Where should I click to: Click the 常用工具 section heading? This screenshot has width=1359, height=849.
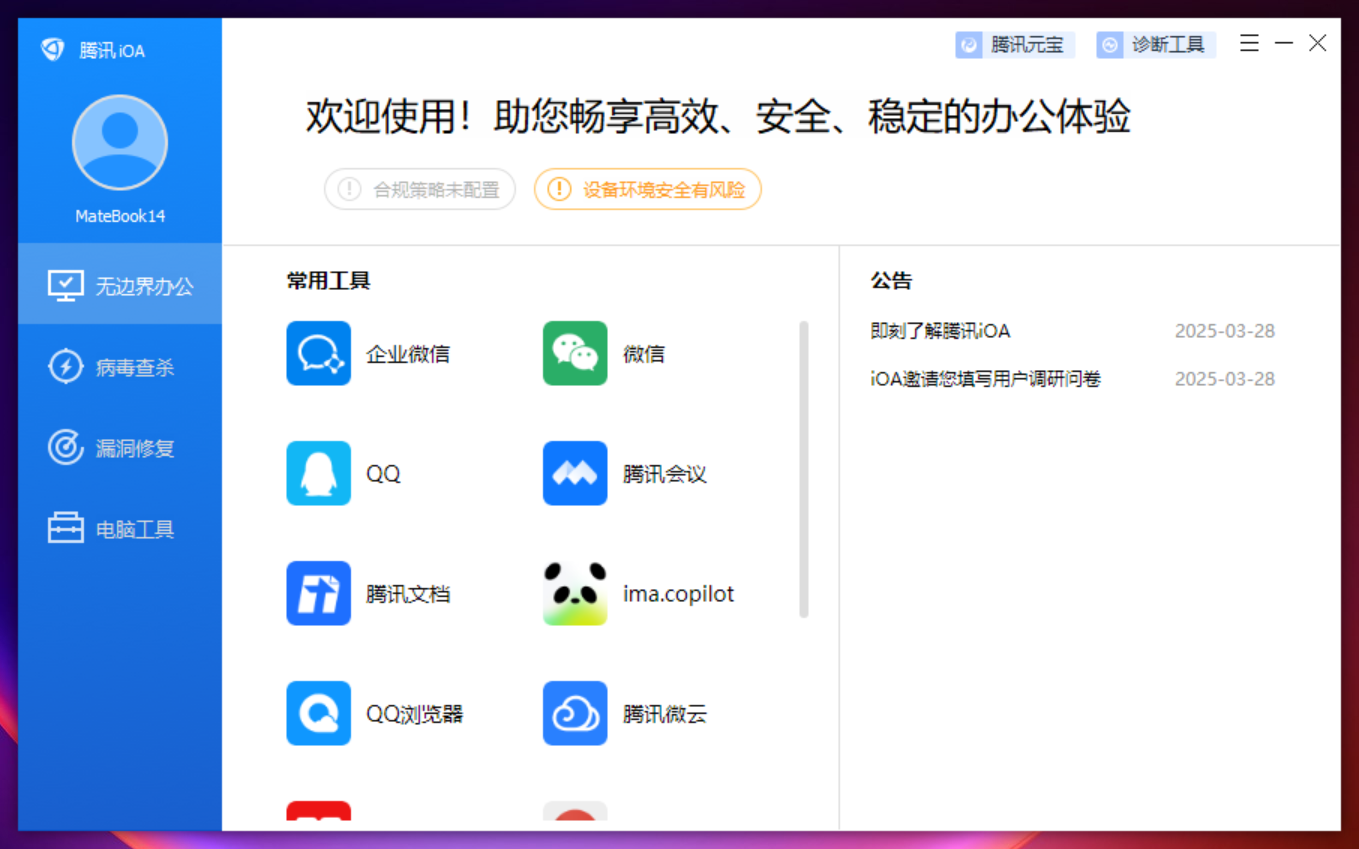click(x=329, y=280)
